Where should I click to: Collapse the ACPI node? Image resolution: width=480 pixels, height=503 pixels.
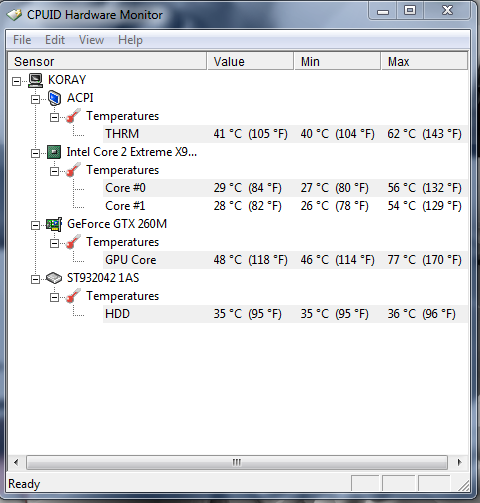pos(35,99)
